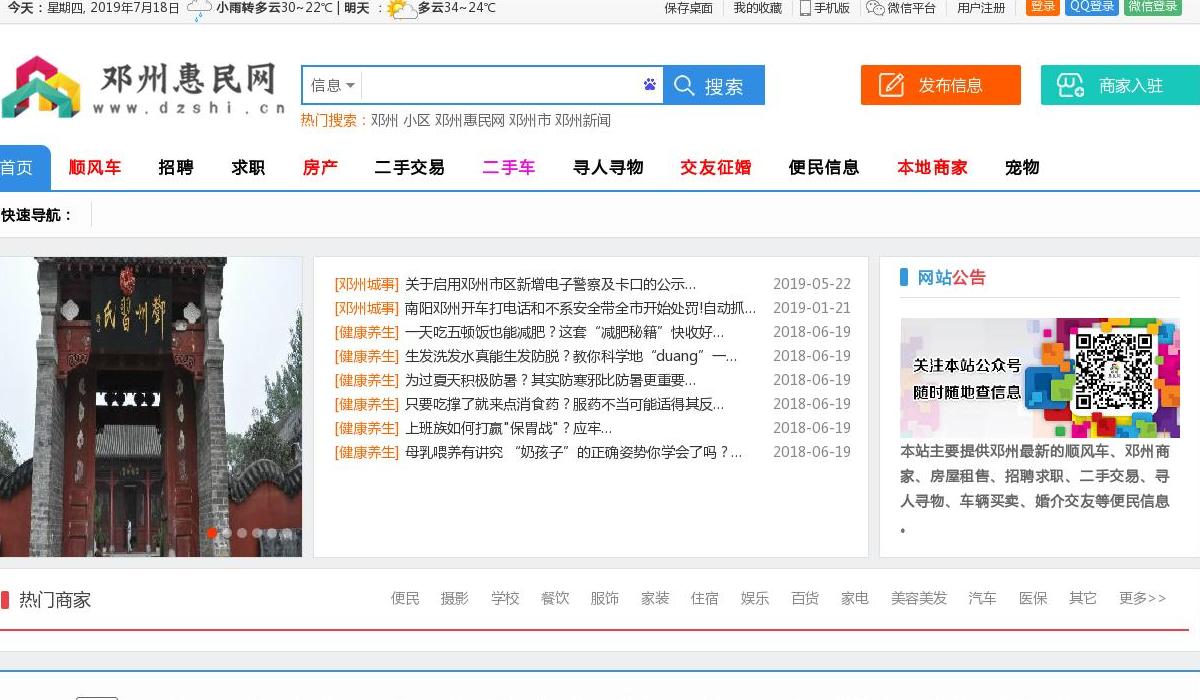Open the 便民信息 navigation item
The image size is (1200, 700).
pyautogui.click(x=824, y=167)
